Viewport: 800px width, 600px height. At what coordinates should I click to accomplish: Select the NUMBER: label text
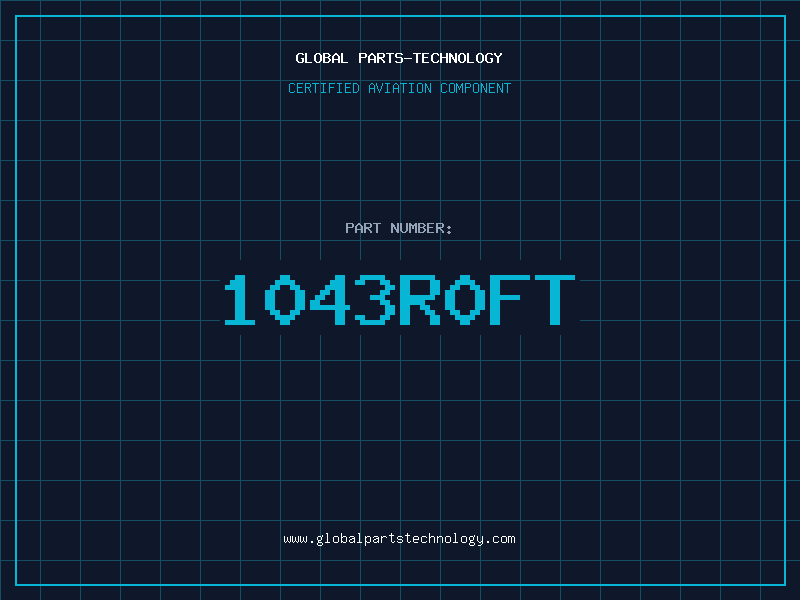421,228
